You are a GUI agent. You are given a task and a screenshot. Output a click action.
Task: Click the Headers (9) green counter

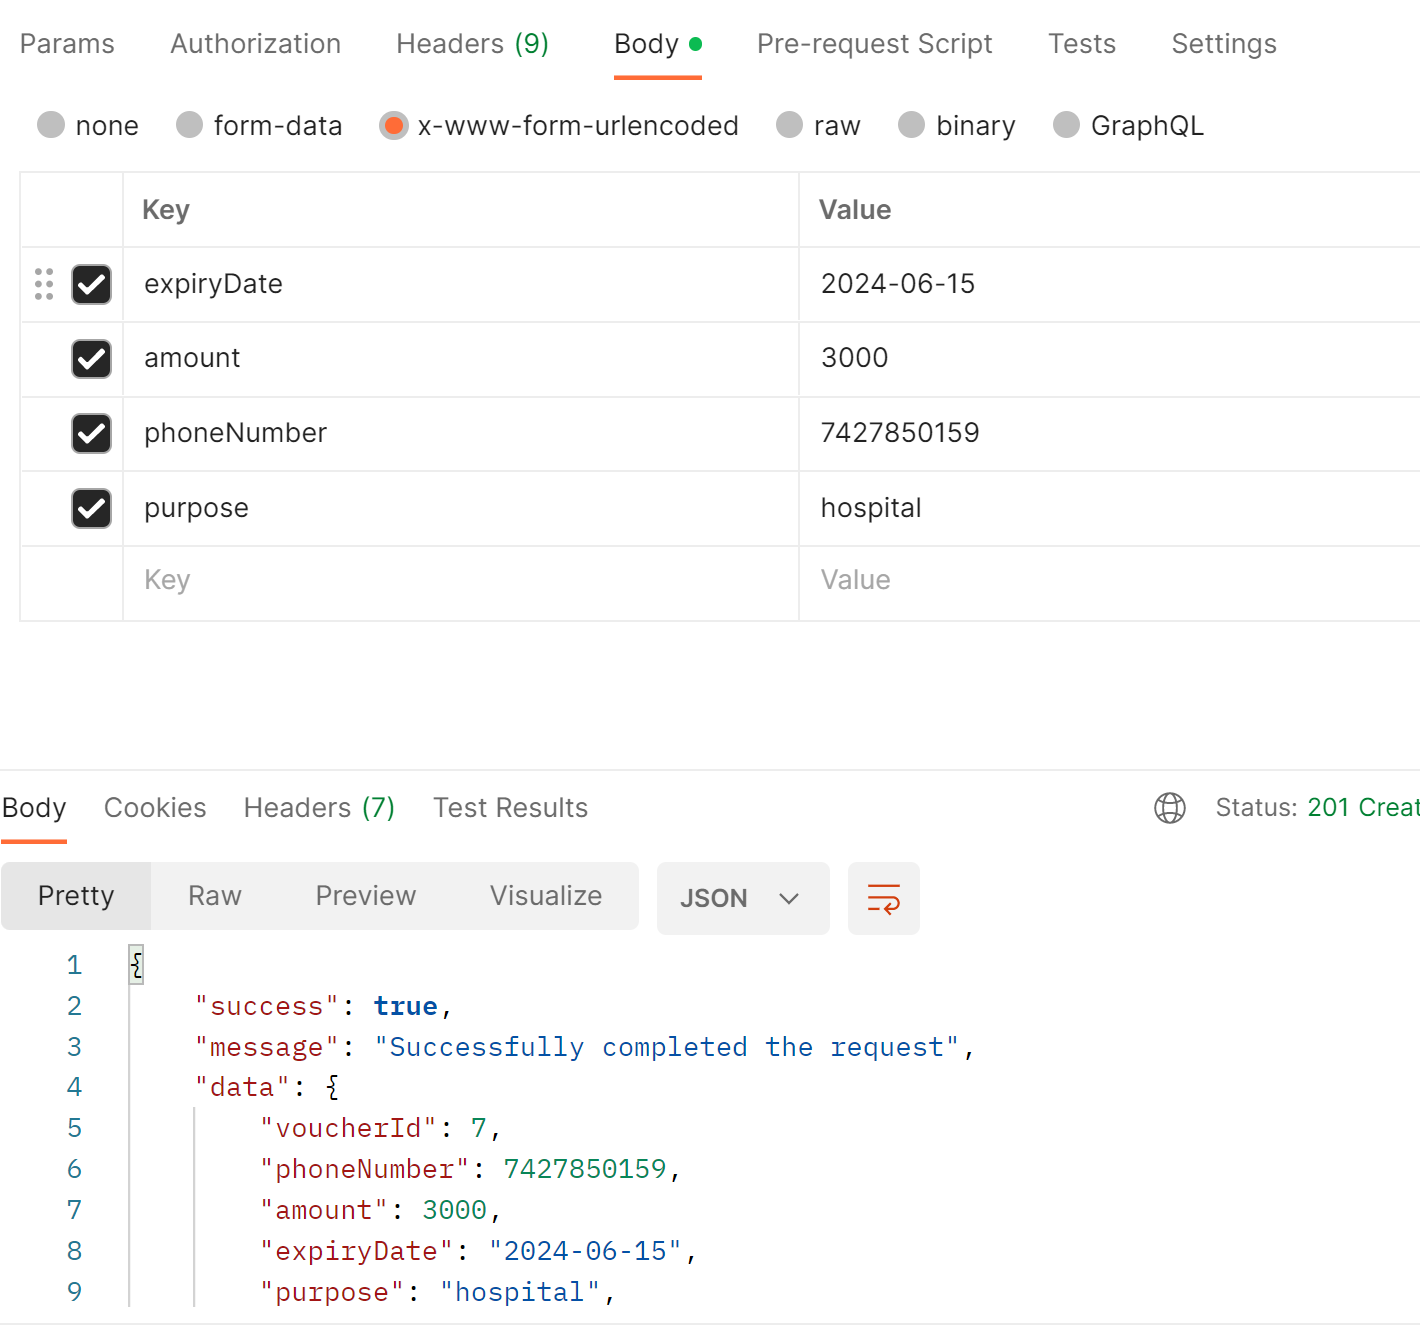(x=533, y=43)
